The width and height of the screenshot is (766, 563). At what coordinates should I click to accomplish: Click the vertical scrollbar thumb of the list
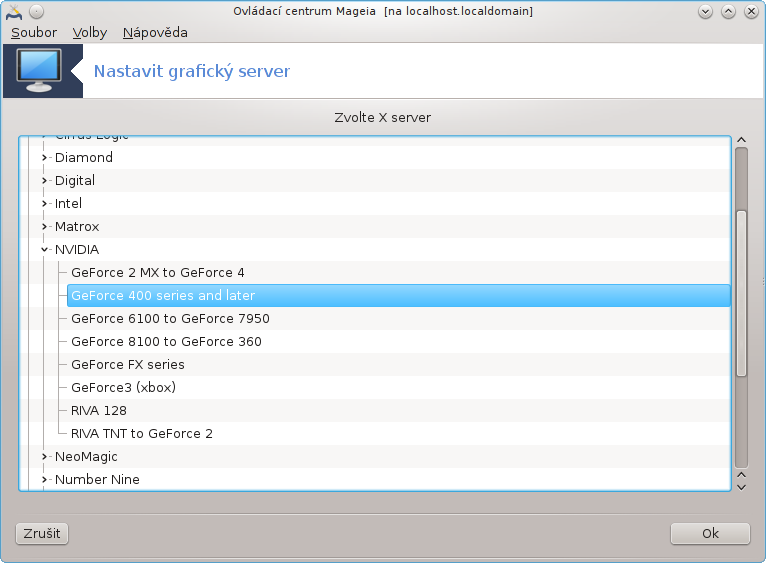741,294
